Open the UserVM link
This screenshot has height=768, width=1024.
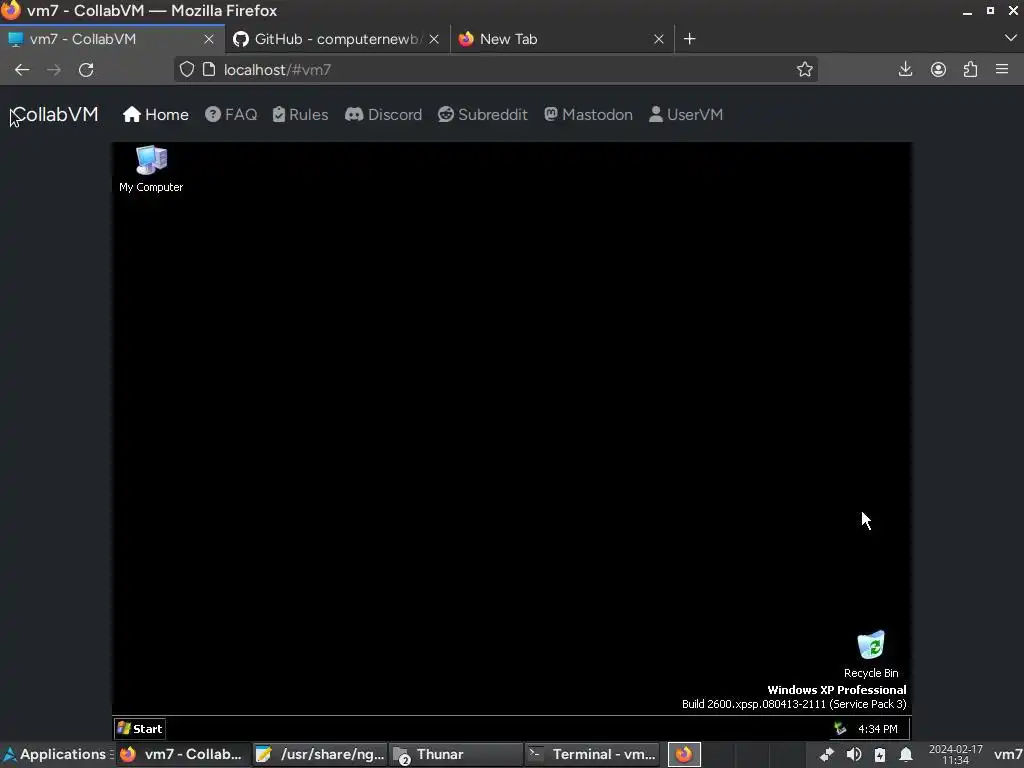coord(686,115)
